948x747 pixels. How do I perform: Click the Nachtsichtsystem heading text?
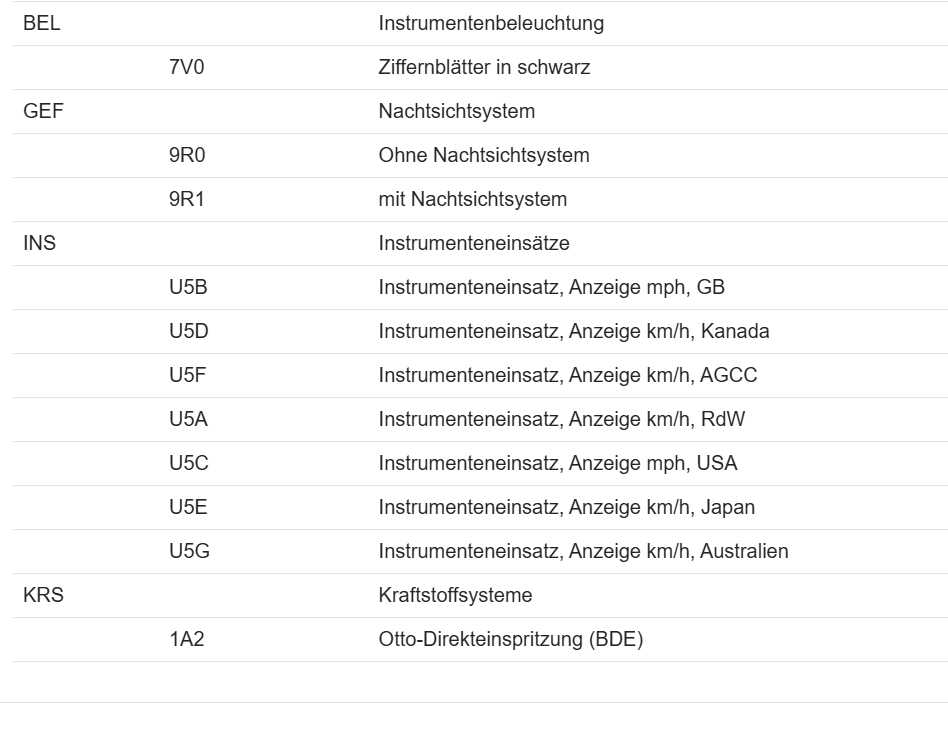coord(456,112)
